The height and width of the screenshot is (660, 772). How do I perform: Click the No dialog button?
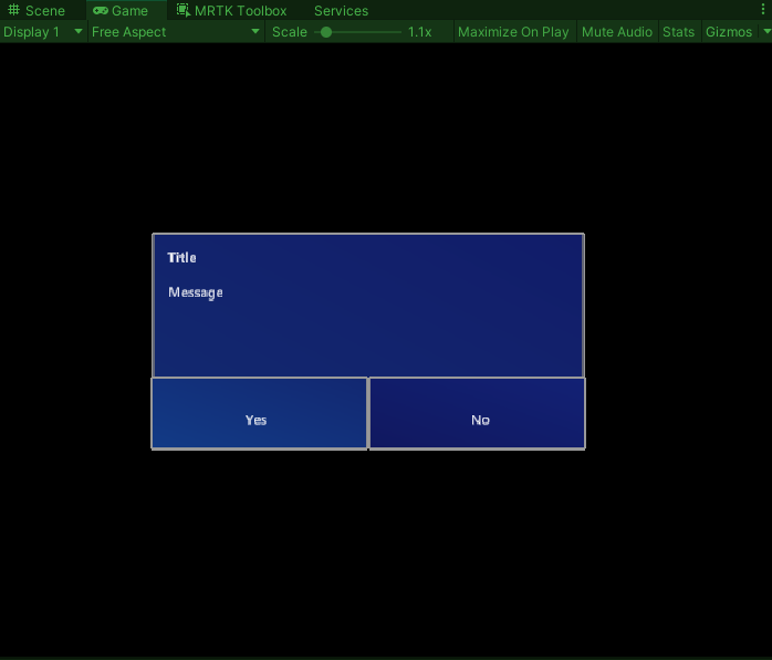click(x=477, y=413)
